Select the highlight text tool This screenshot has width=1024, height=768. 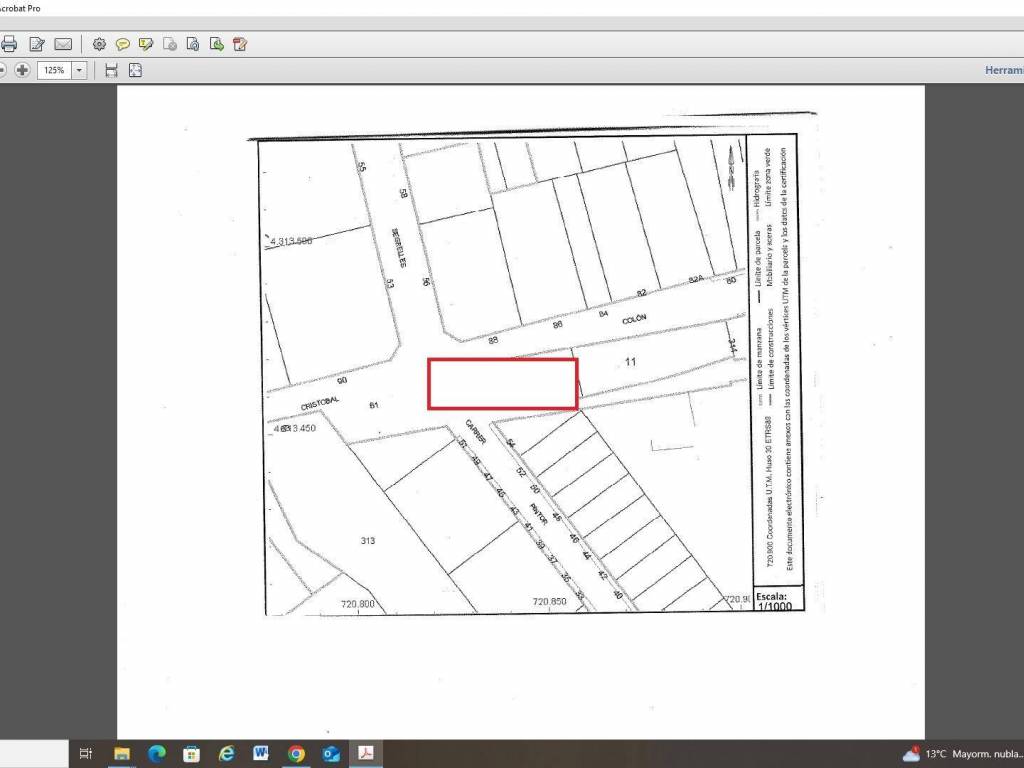click(x=146, y=44)
